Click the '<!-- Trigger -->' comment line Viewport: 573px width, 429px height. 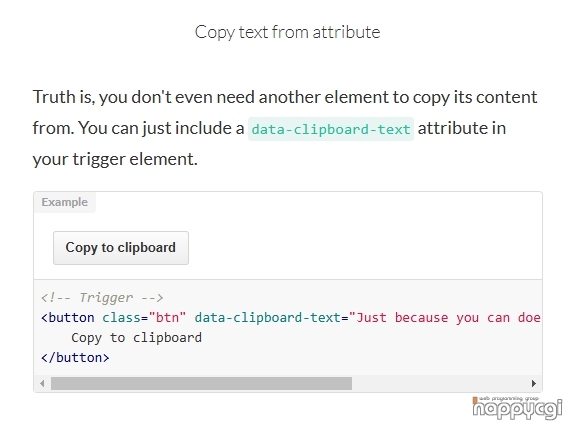(x=102, y=297)
